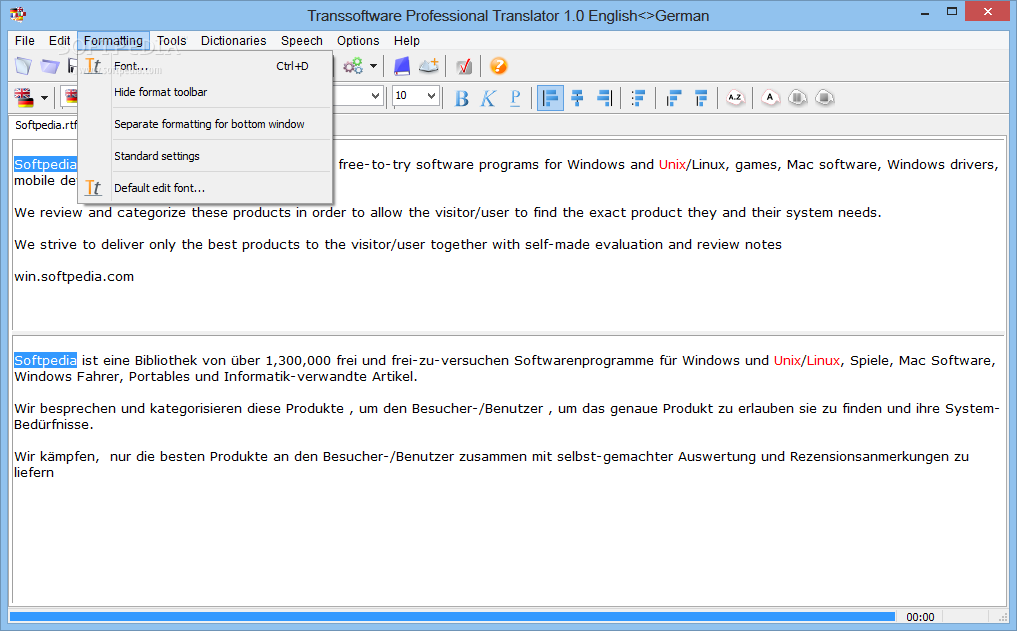This screenshot has width=1017, height=631.
Task: Toggle underline with the P icon
Action: click(515, 98)
